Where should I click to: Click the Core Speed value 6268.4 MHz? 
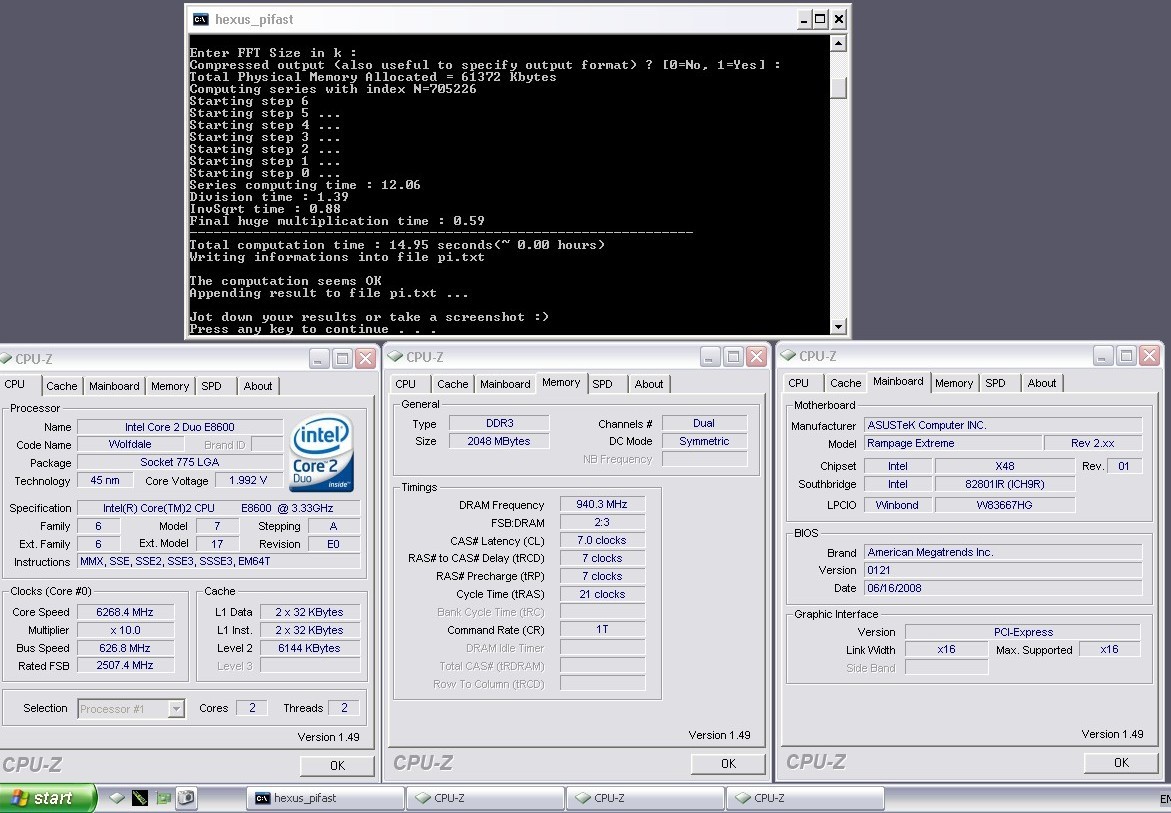click(x=125, y=612)
